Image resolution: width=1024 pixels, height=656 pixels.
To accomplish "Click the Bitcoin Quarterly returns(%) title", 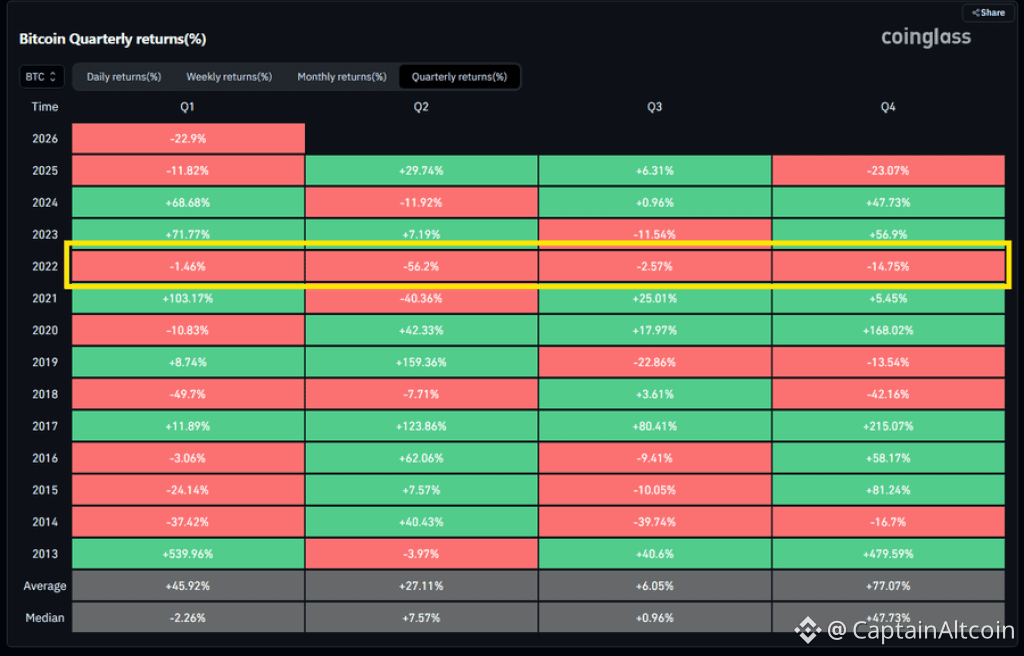I will coord(112,39).
